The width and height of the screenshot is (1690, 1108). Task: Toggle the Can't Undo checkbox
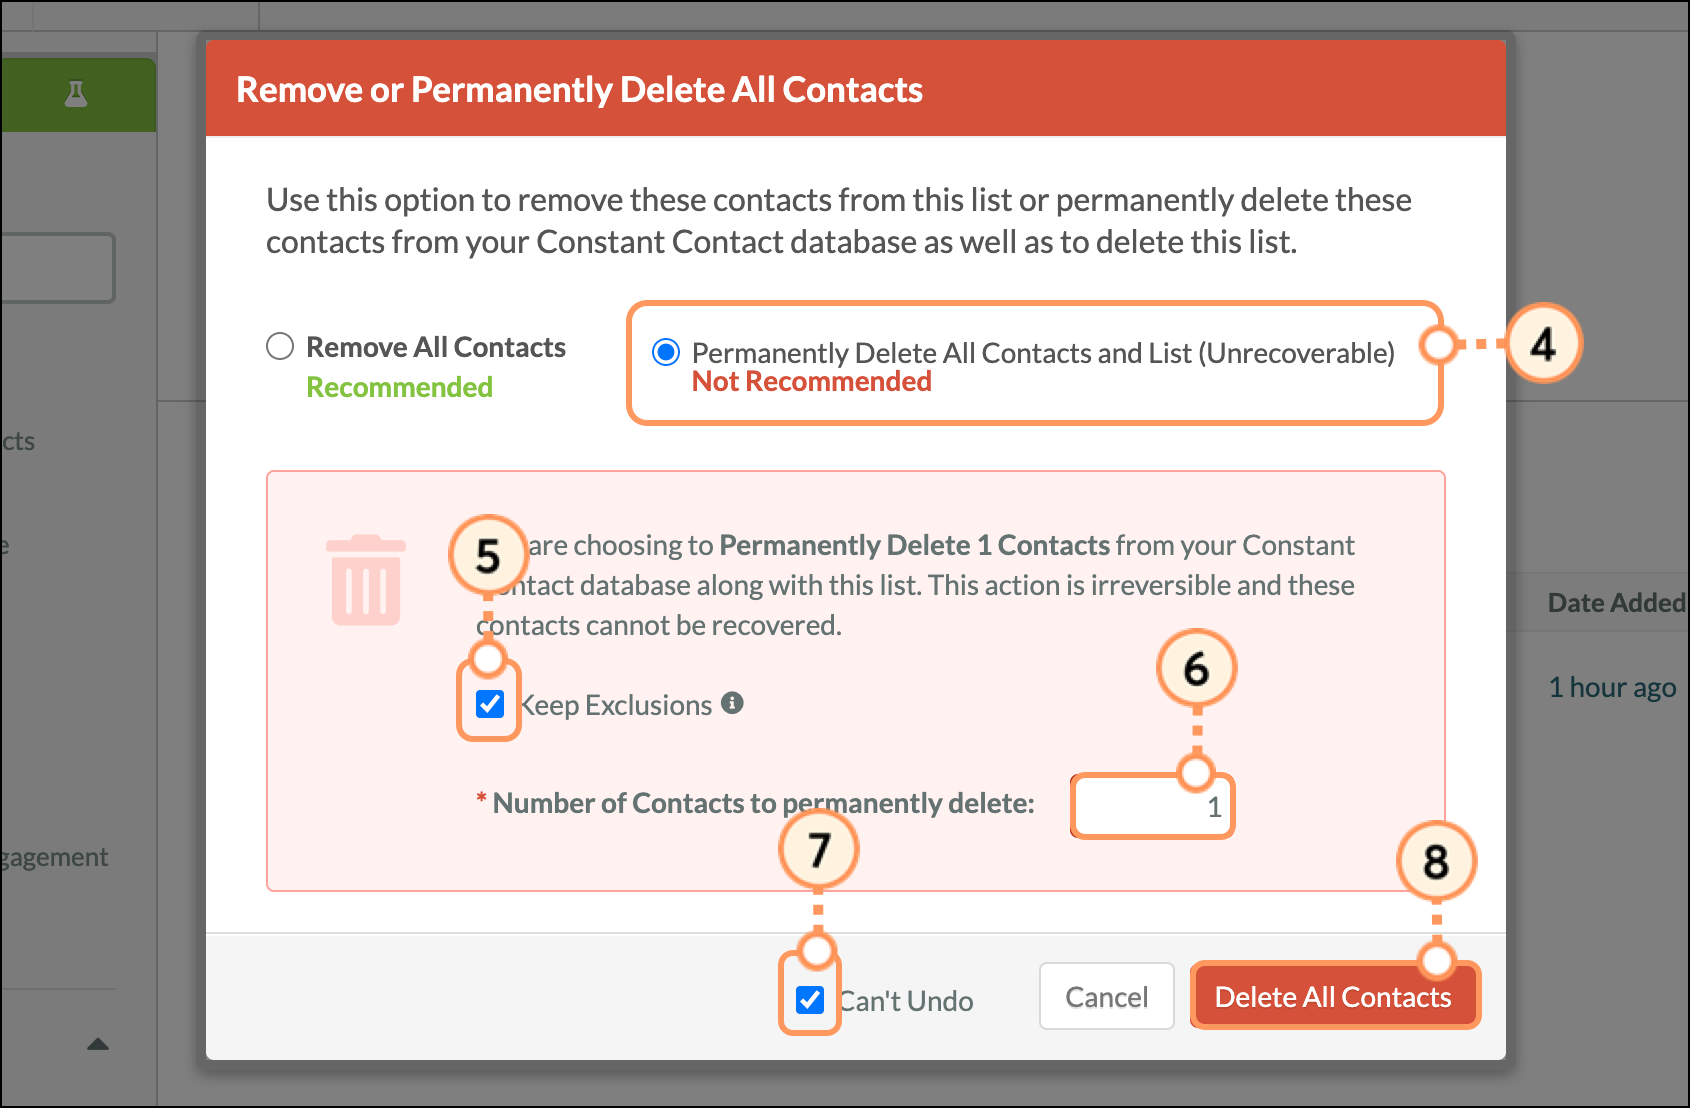[x=810, y=999]
